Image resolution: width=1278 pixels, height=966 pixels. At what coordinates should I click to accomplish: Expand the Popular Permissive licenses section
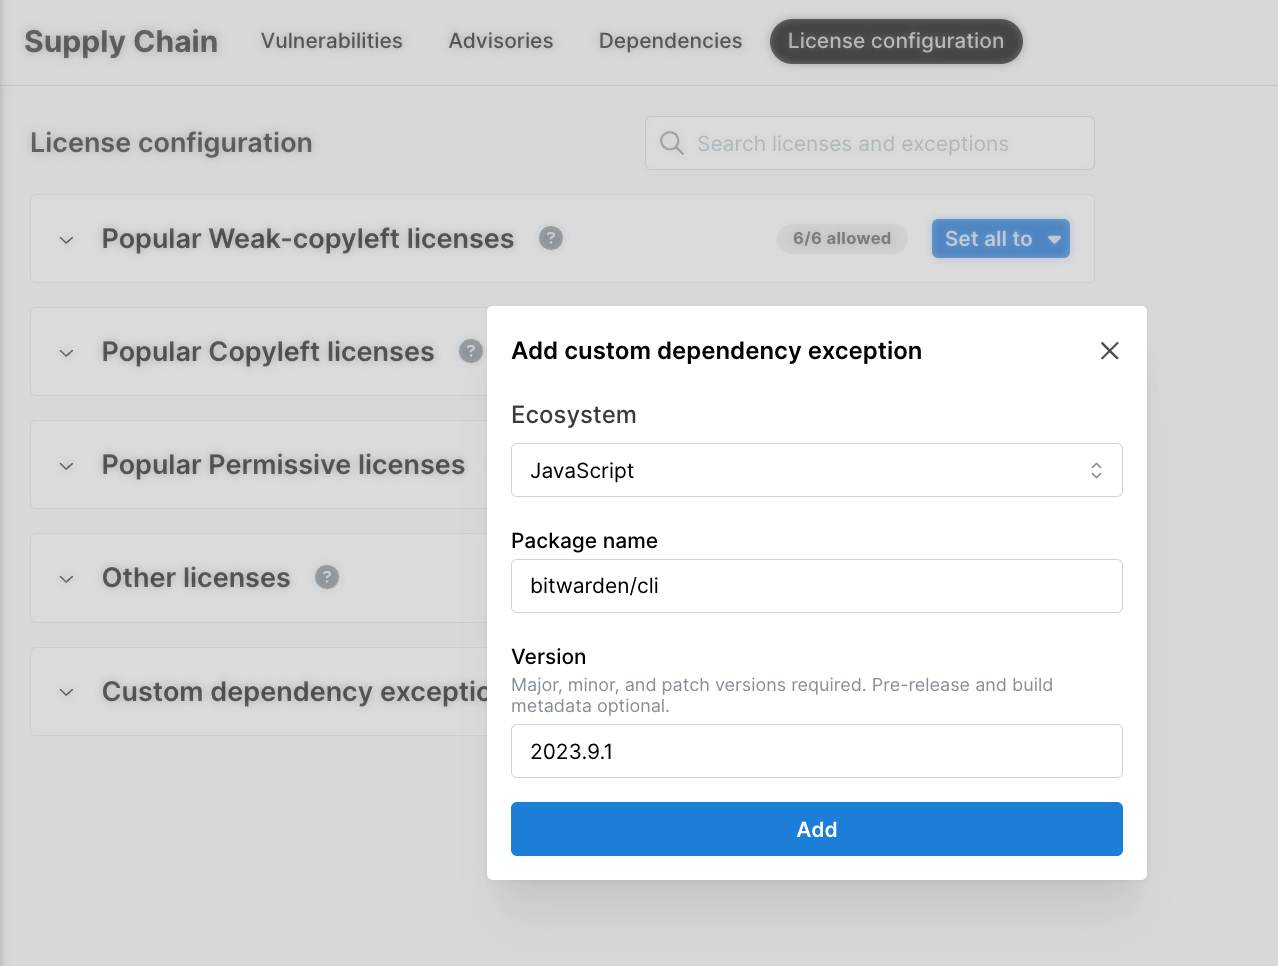66,465
